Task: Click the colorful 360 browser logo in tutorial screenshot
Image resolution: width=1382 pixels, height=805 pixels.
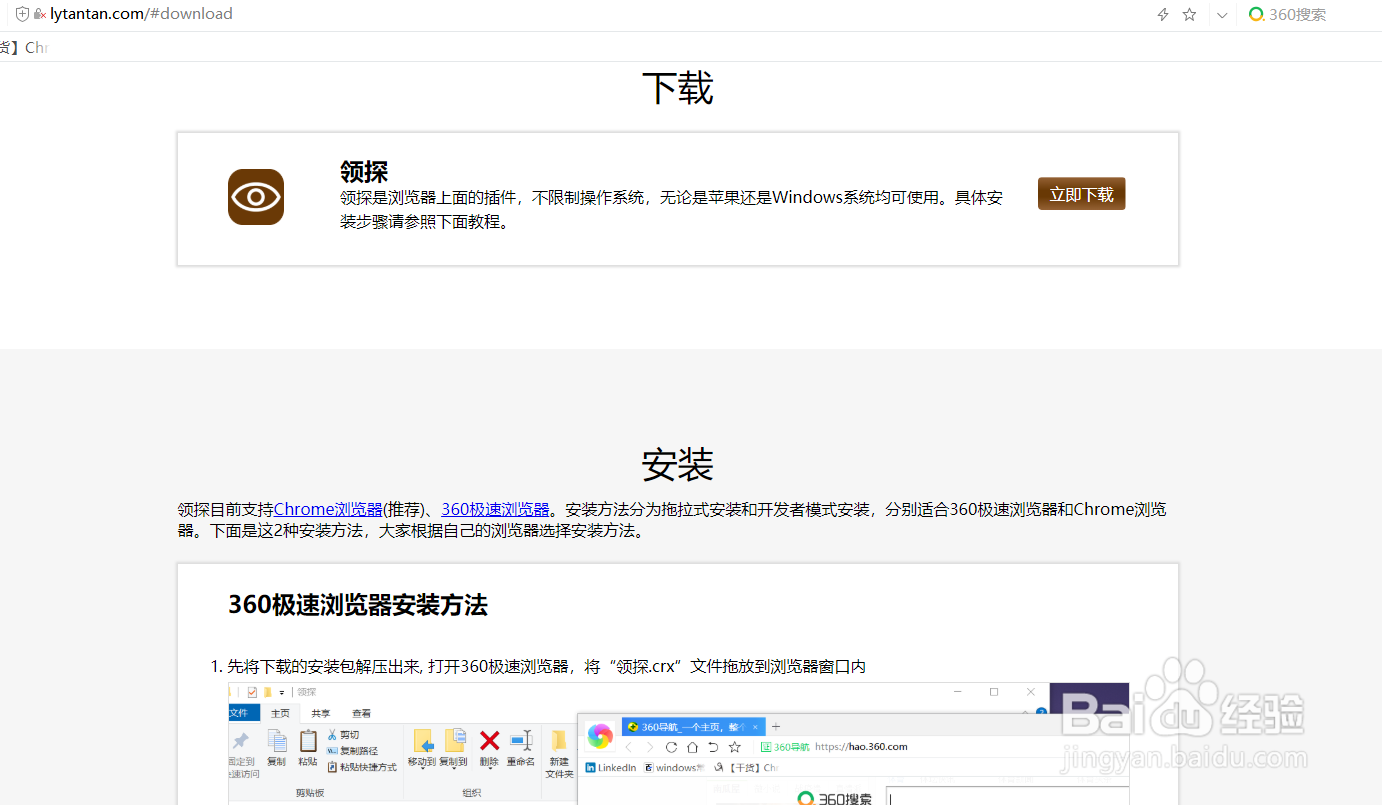Action: [x=600, y=736]
